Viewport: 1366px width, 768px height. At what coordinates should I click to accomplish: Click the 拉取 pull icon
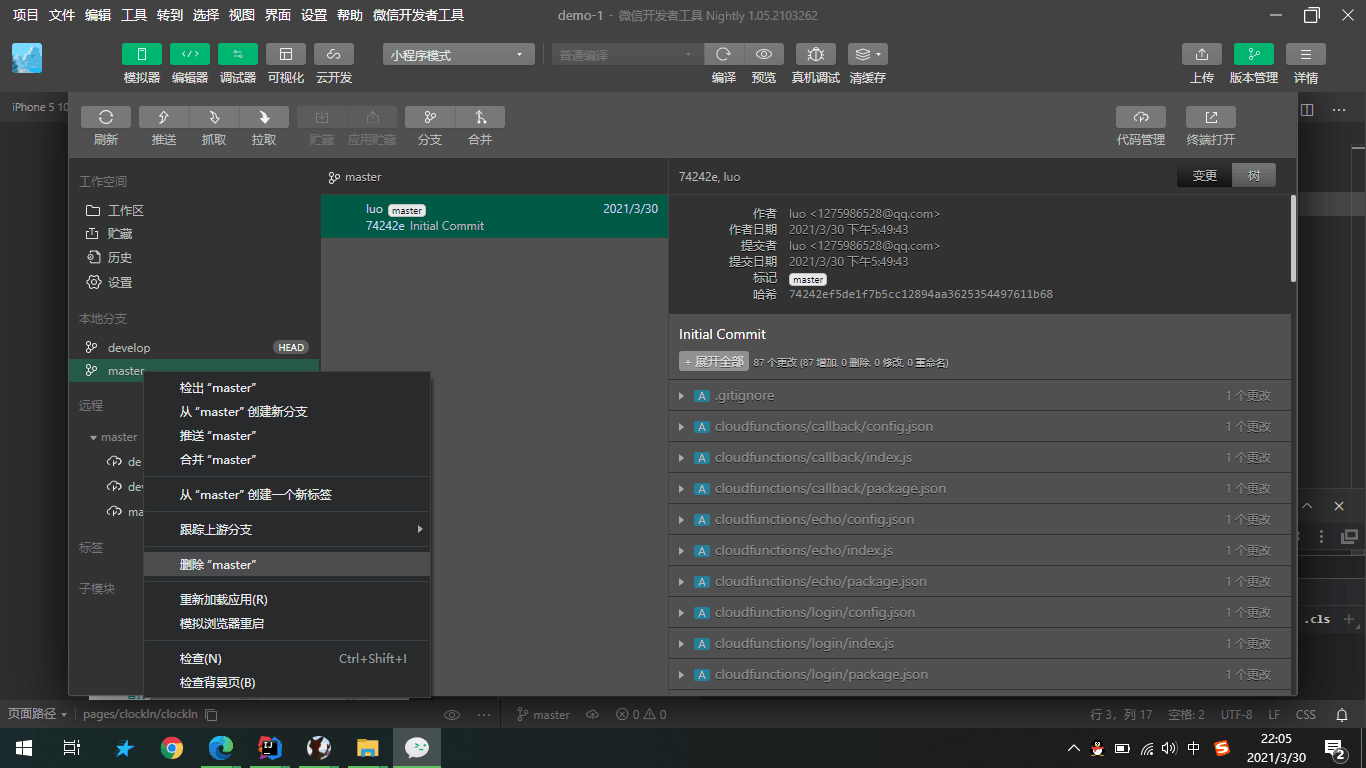264,117
